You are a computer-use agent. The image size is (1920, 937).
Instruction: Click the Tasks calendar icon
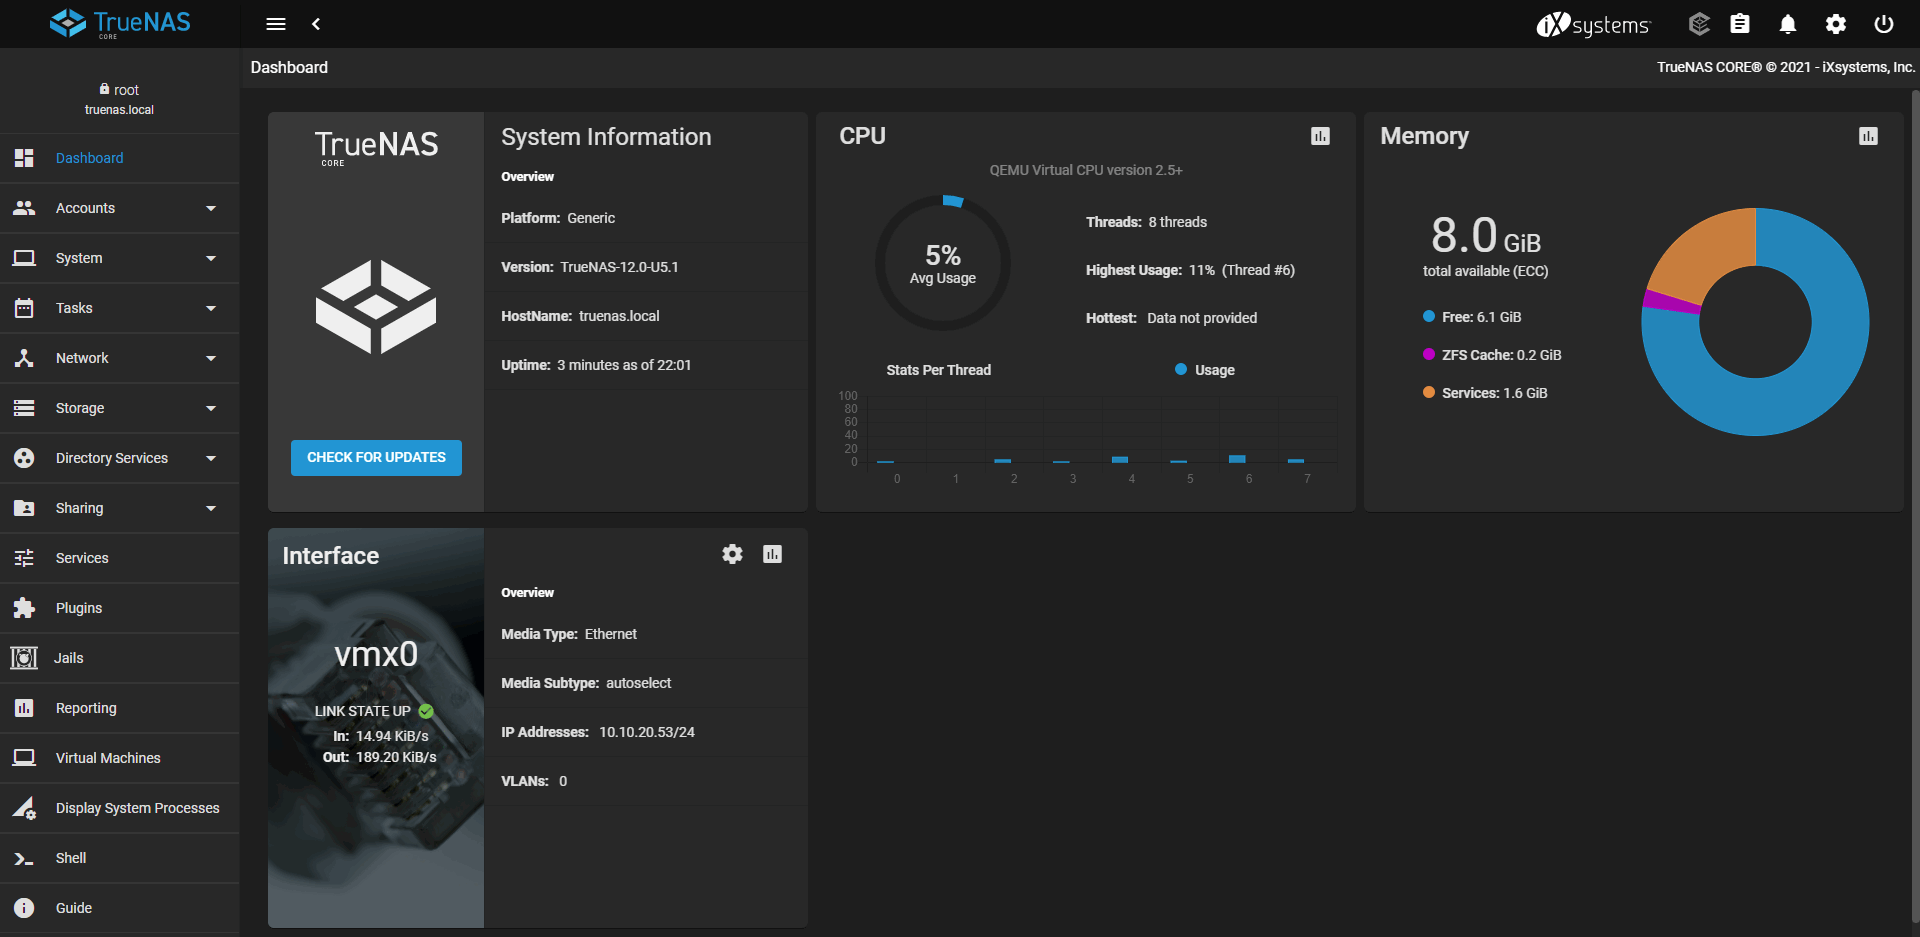click(24, 308)
